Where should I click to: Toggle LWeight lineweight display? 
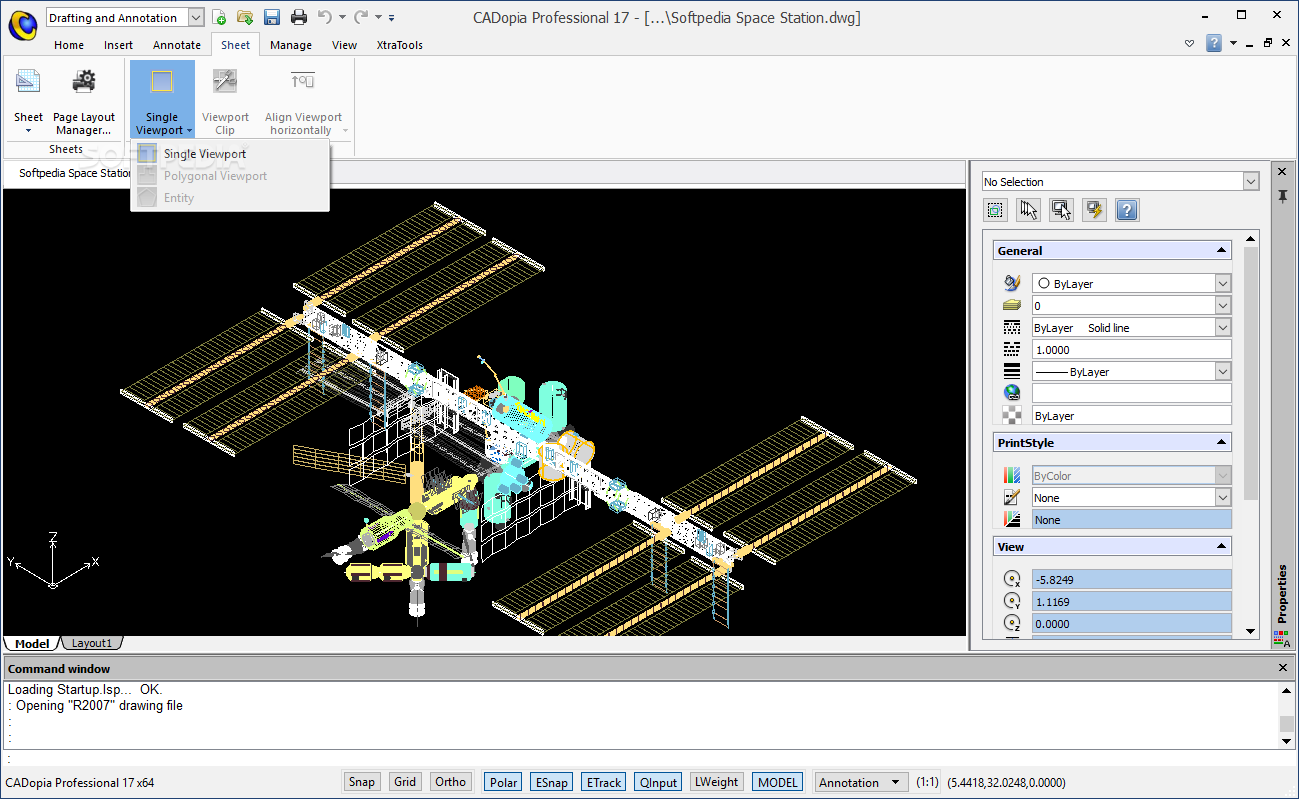tap(716, 782)
